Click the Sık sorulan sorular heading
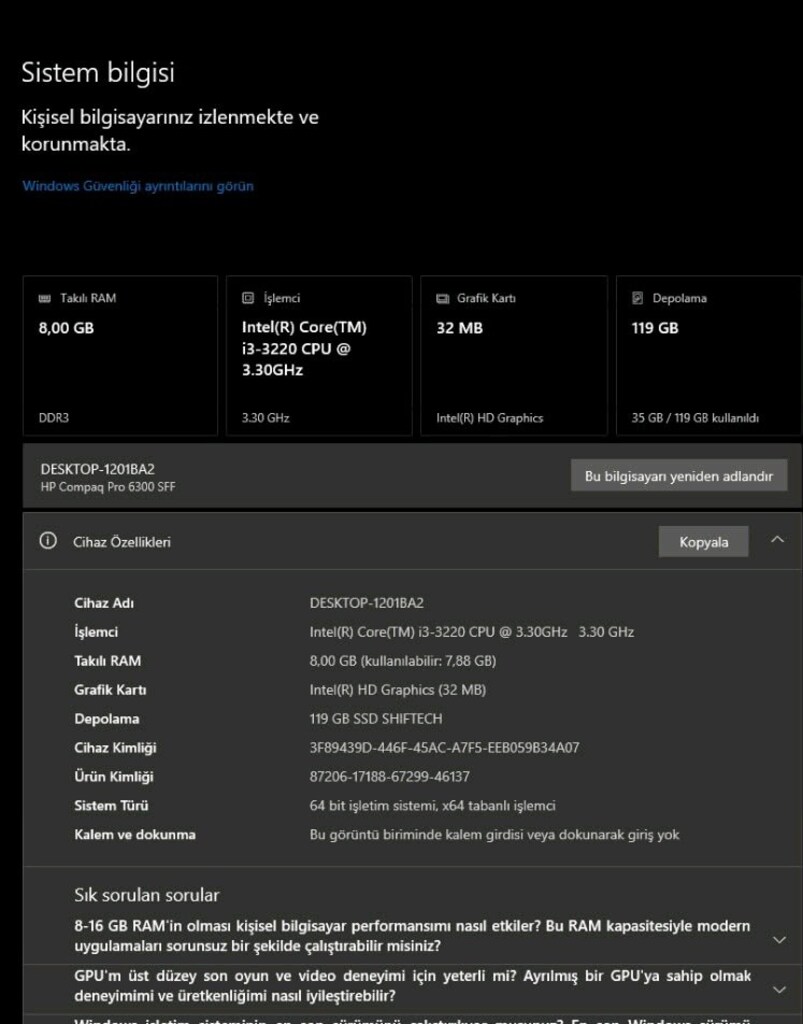 [146, 895]
